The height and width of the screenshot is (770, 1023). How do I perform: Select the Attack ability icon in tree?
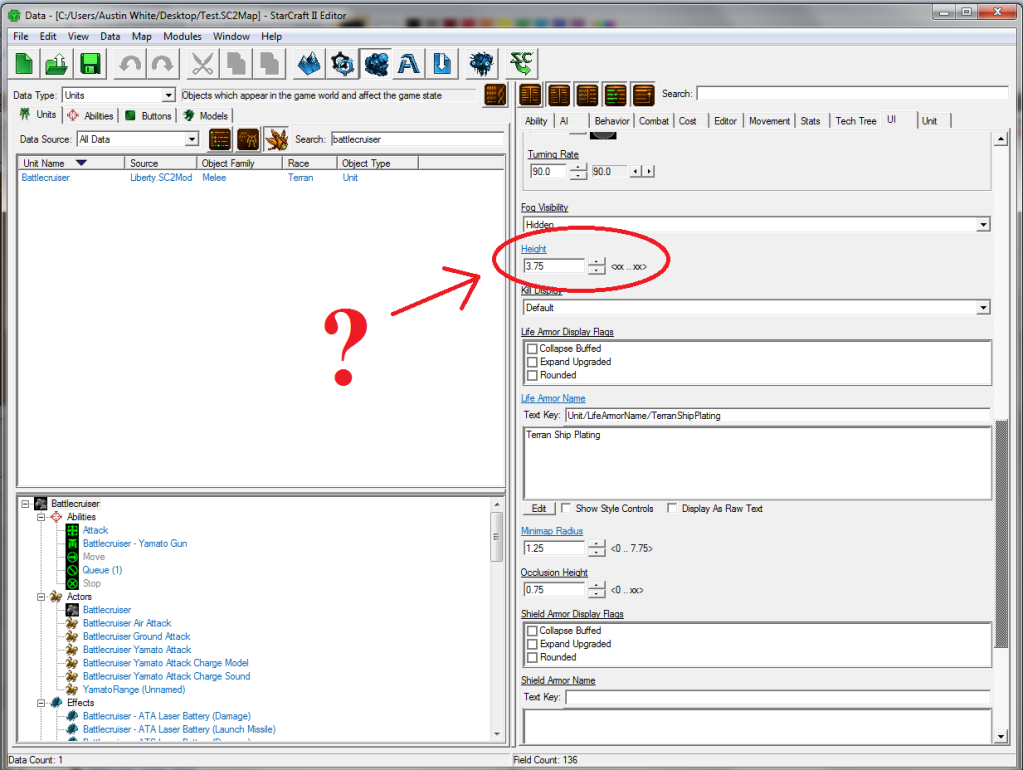72,531
